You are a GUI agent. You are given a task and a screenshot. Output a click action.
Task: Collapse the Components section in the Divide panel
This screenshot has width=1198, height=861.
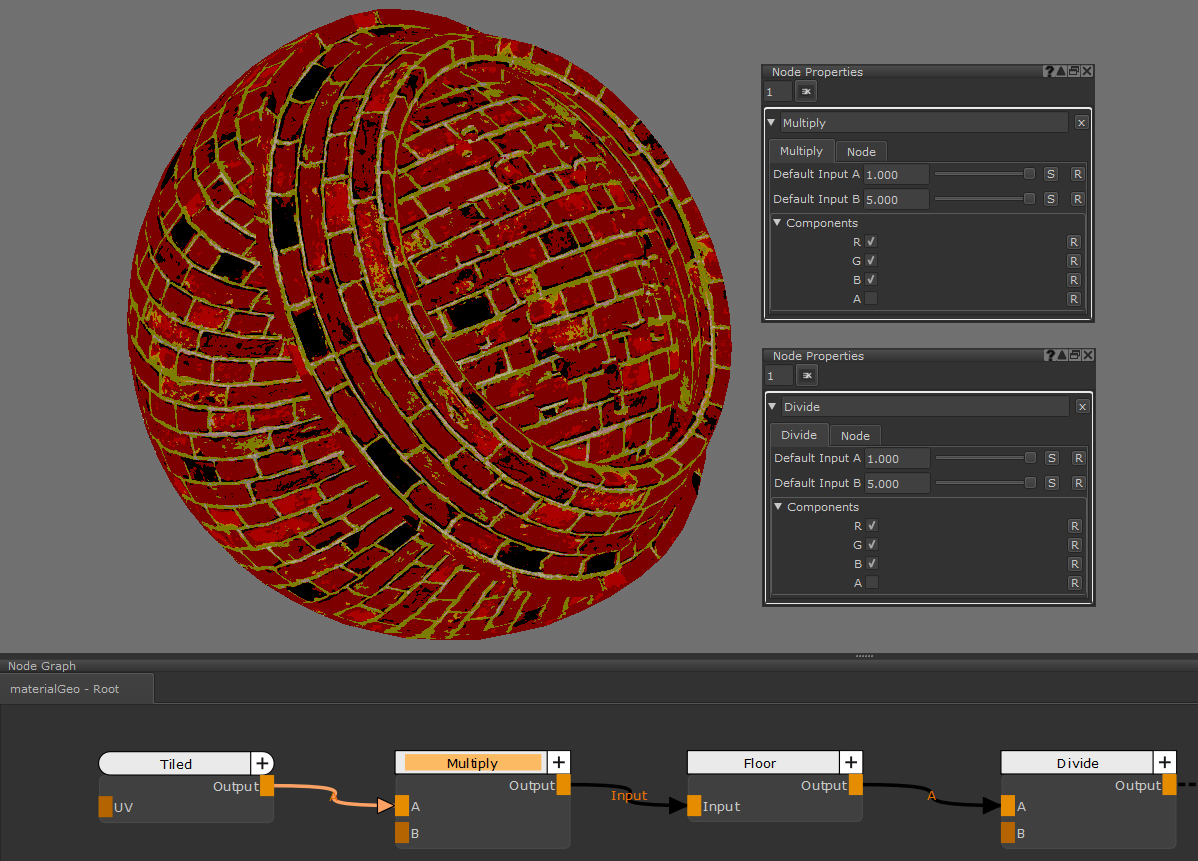point(778,507)
